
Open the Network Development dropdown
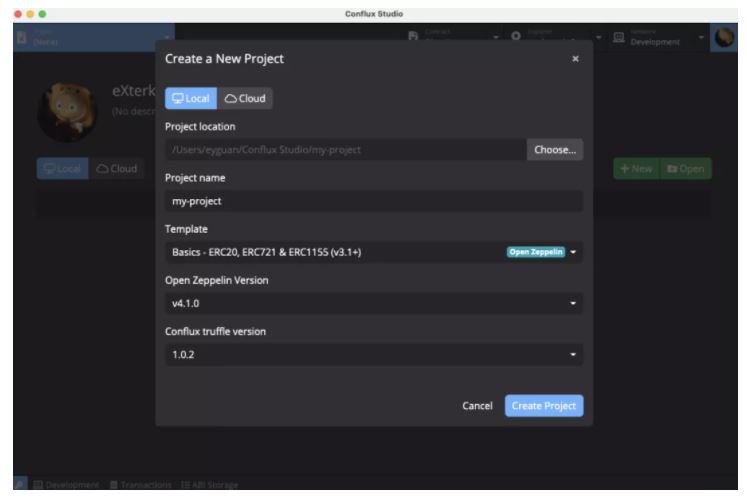(x=658, y=37)
